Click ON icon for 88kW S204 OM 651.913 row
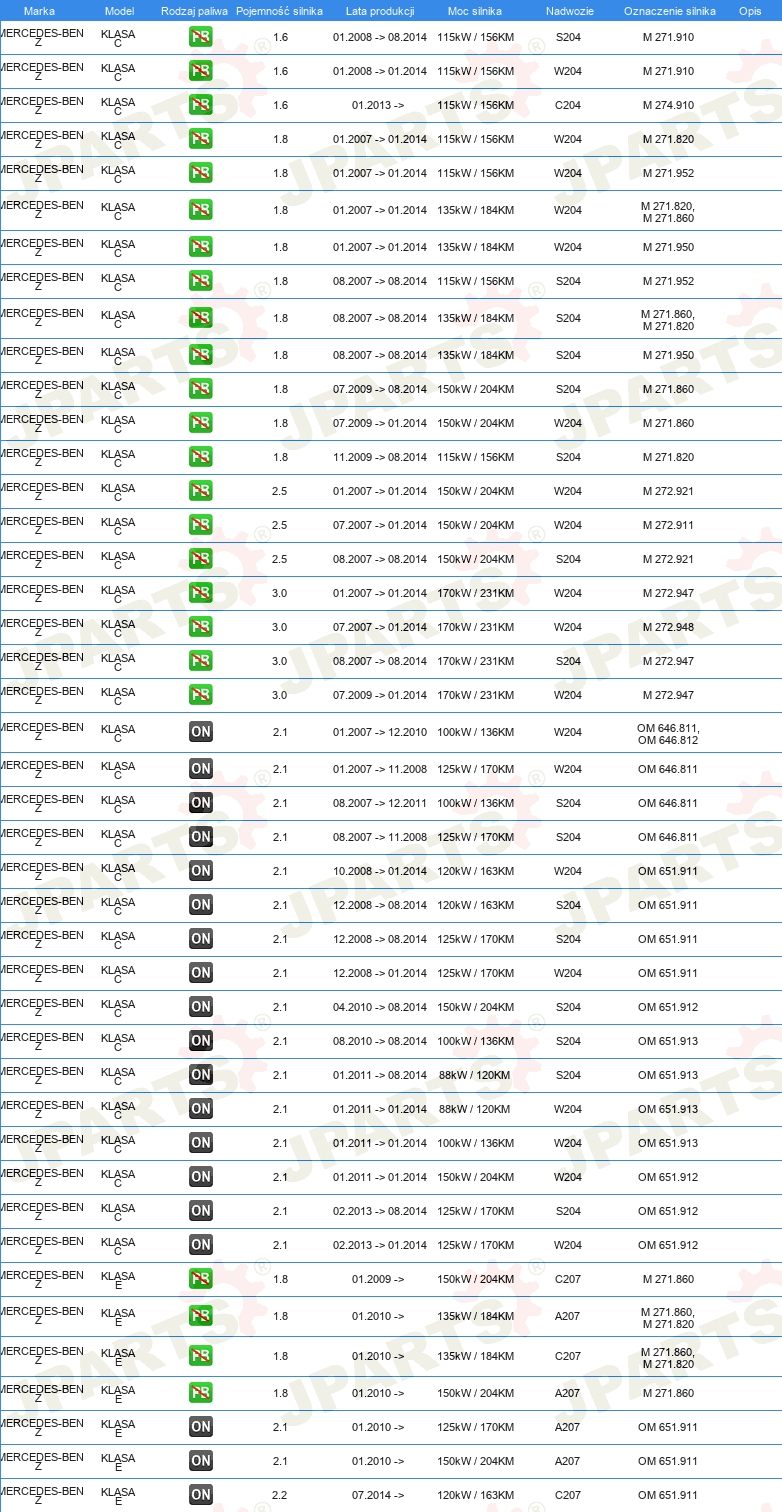 [201, 1075]
